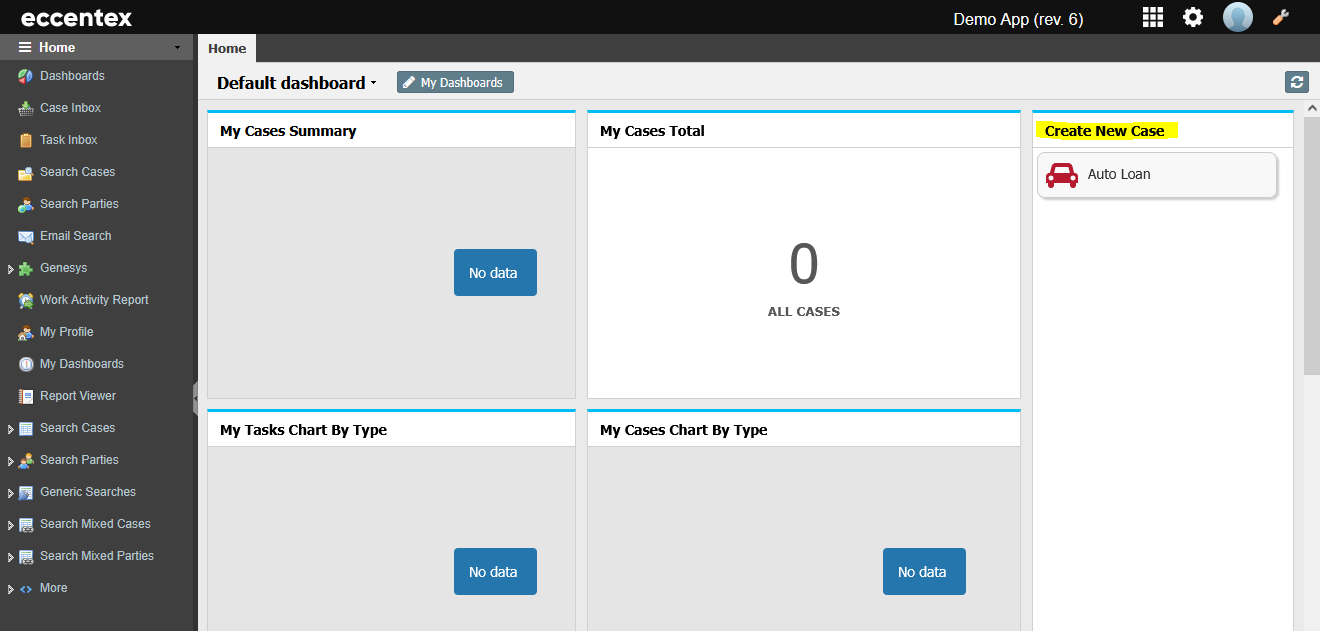Click the red car Auto Loan icon
The height and width of the screenshot is (631, 1320).
coord(1061,175)
